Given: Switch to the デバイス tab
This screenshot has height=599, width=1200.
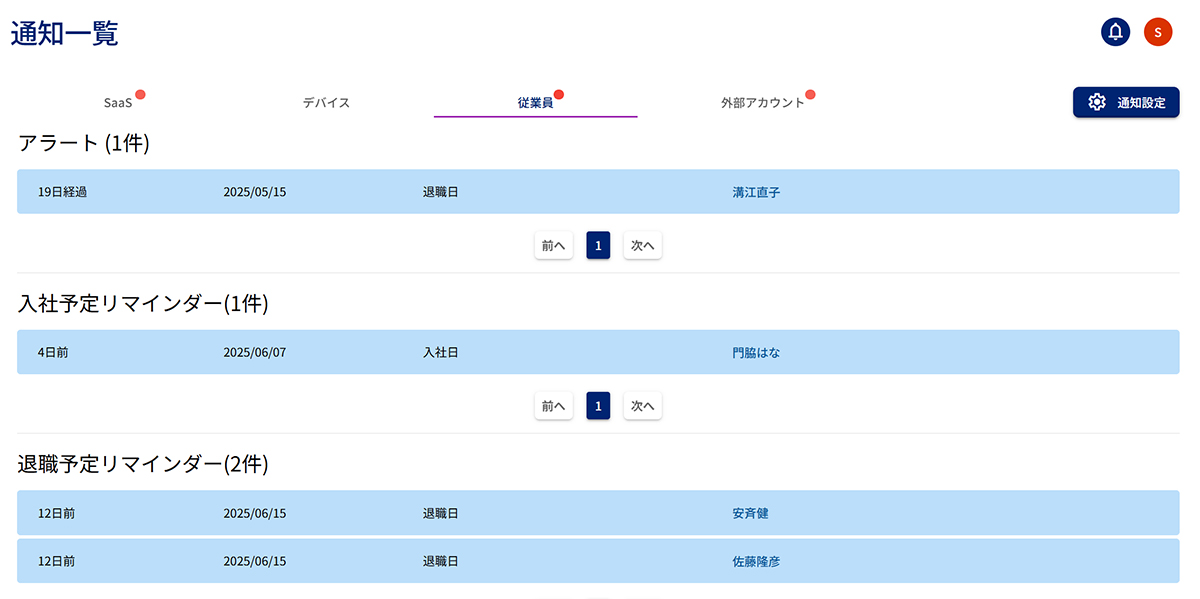Looking at the screenshot, I should (x=326, y=103).
